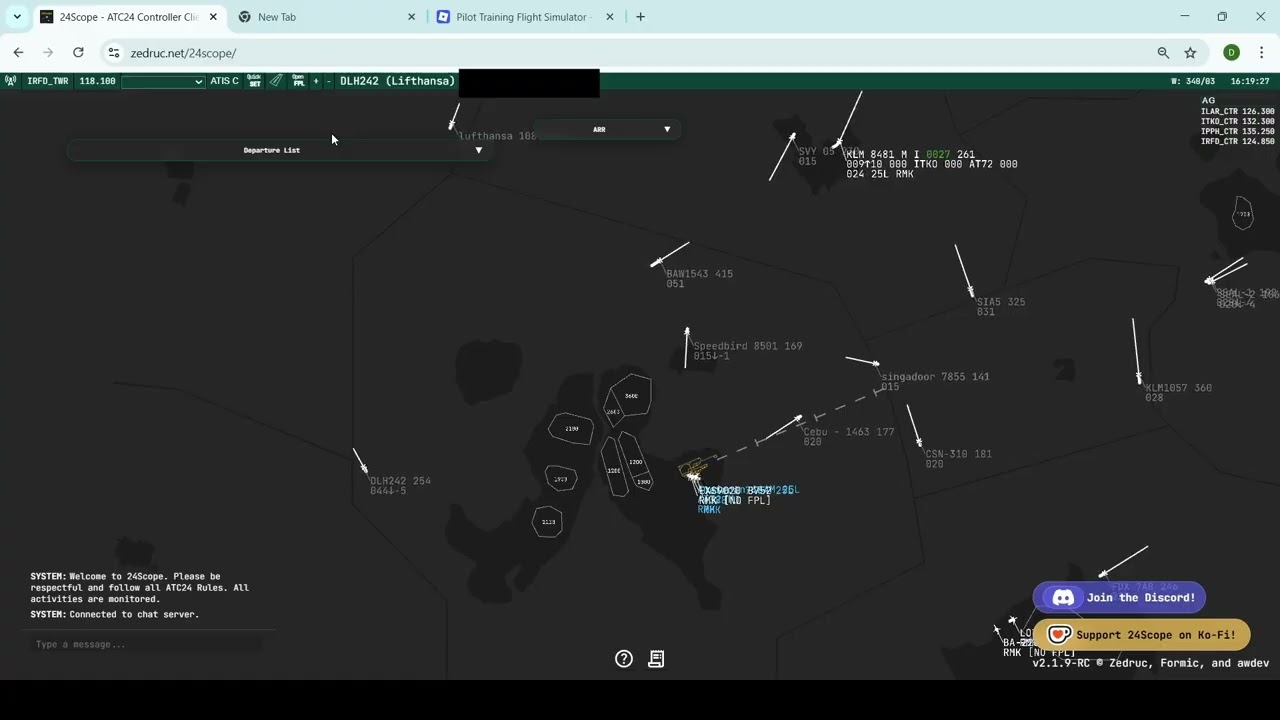
Task: Click the Quick SET button
Action: (254, 81)
